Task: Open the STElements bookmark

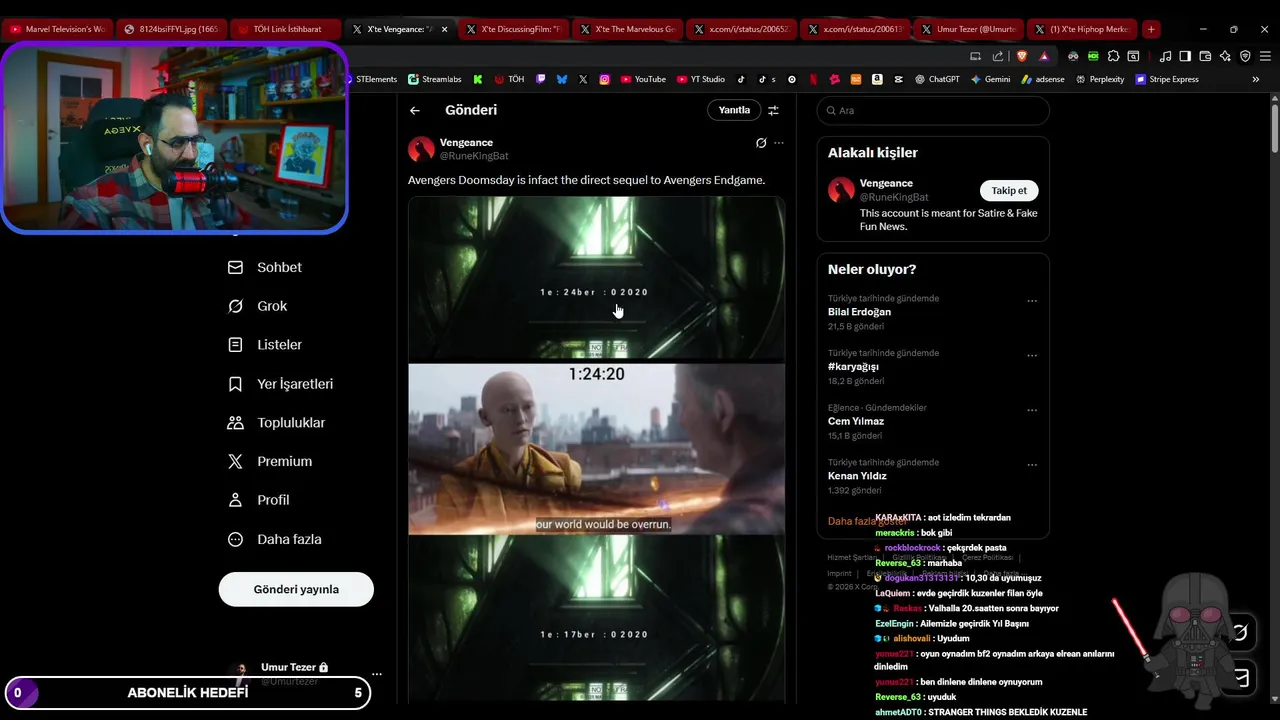Action: [x=371, y=79]
